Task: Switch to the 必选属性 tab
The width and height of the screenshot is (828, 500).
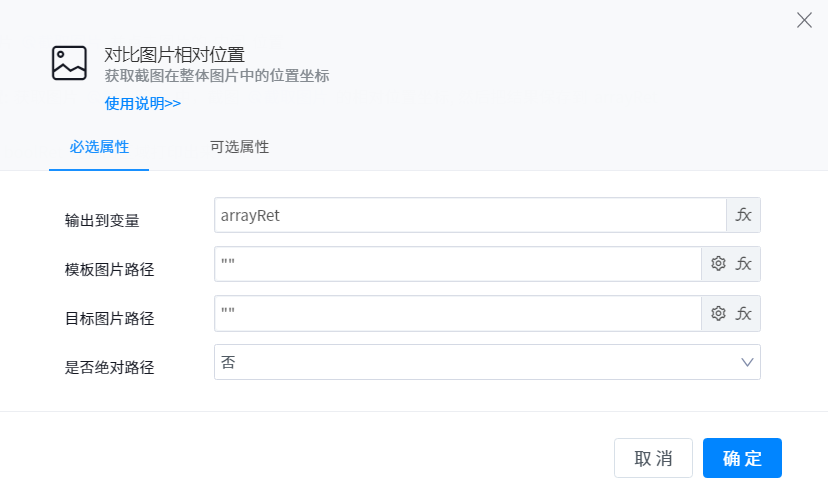Action: click(99, 147)
